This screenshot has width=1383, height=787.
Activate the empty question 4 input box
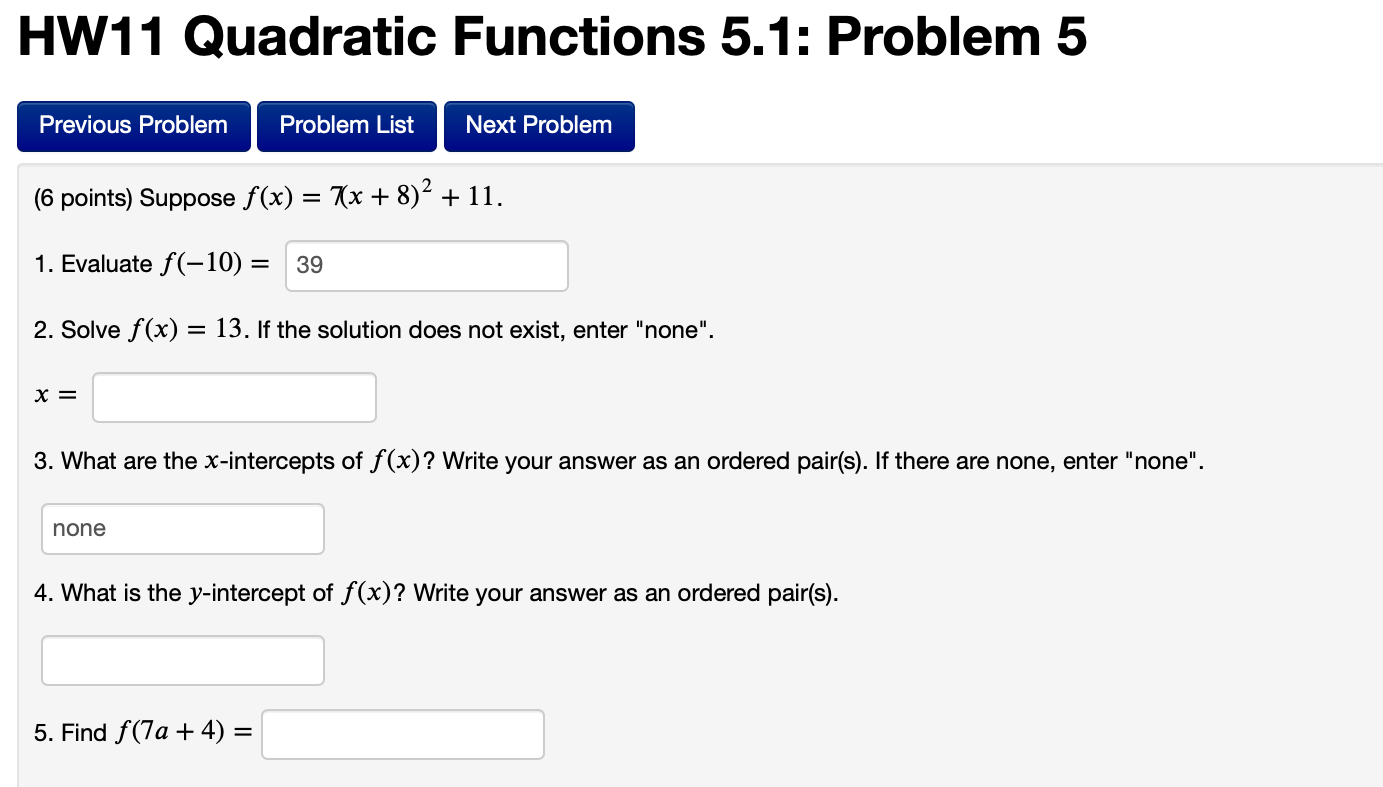pos(182,660)
